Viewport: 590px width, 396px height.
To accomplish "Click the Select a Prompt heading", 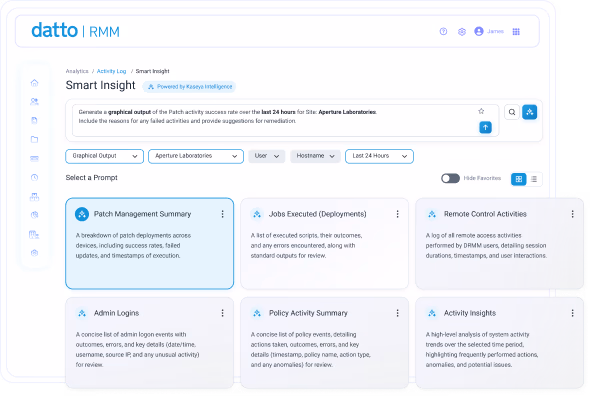I will 91,178.
